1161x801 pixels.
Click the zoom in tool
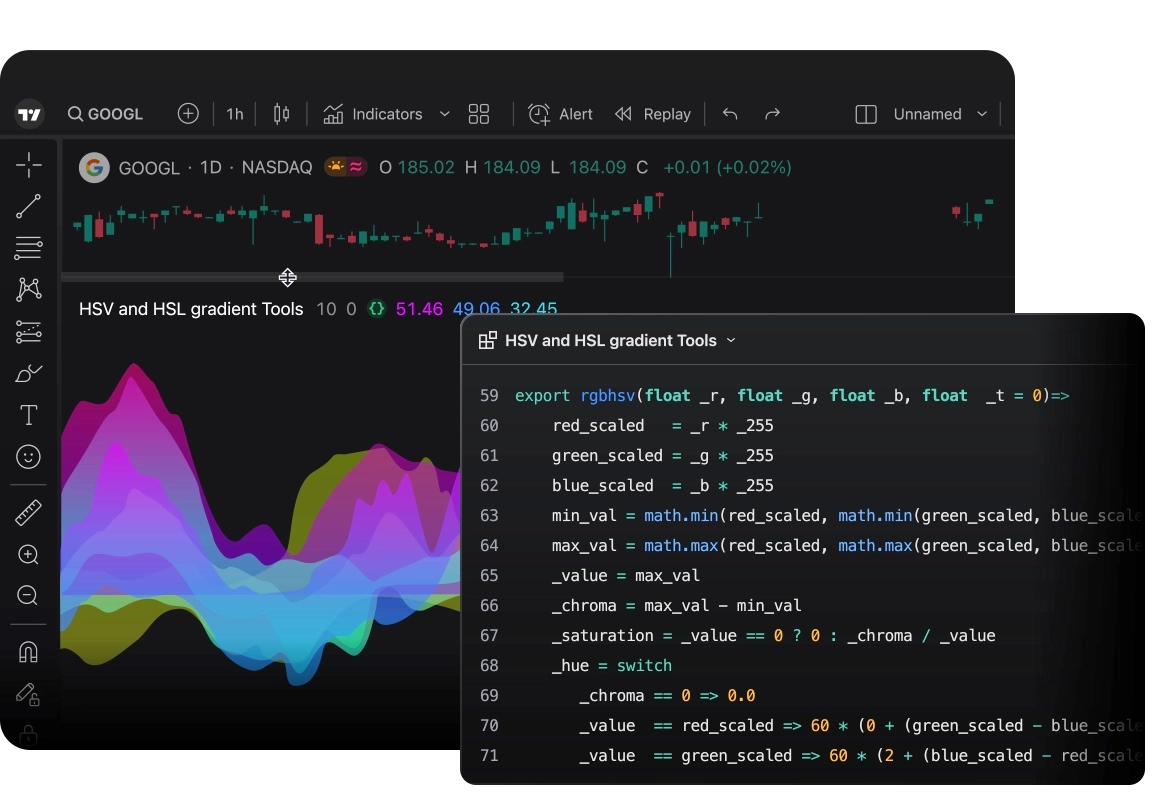[28, 555]
